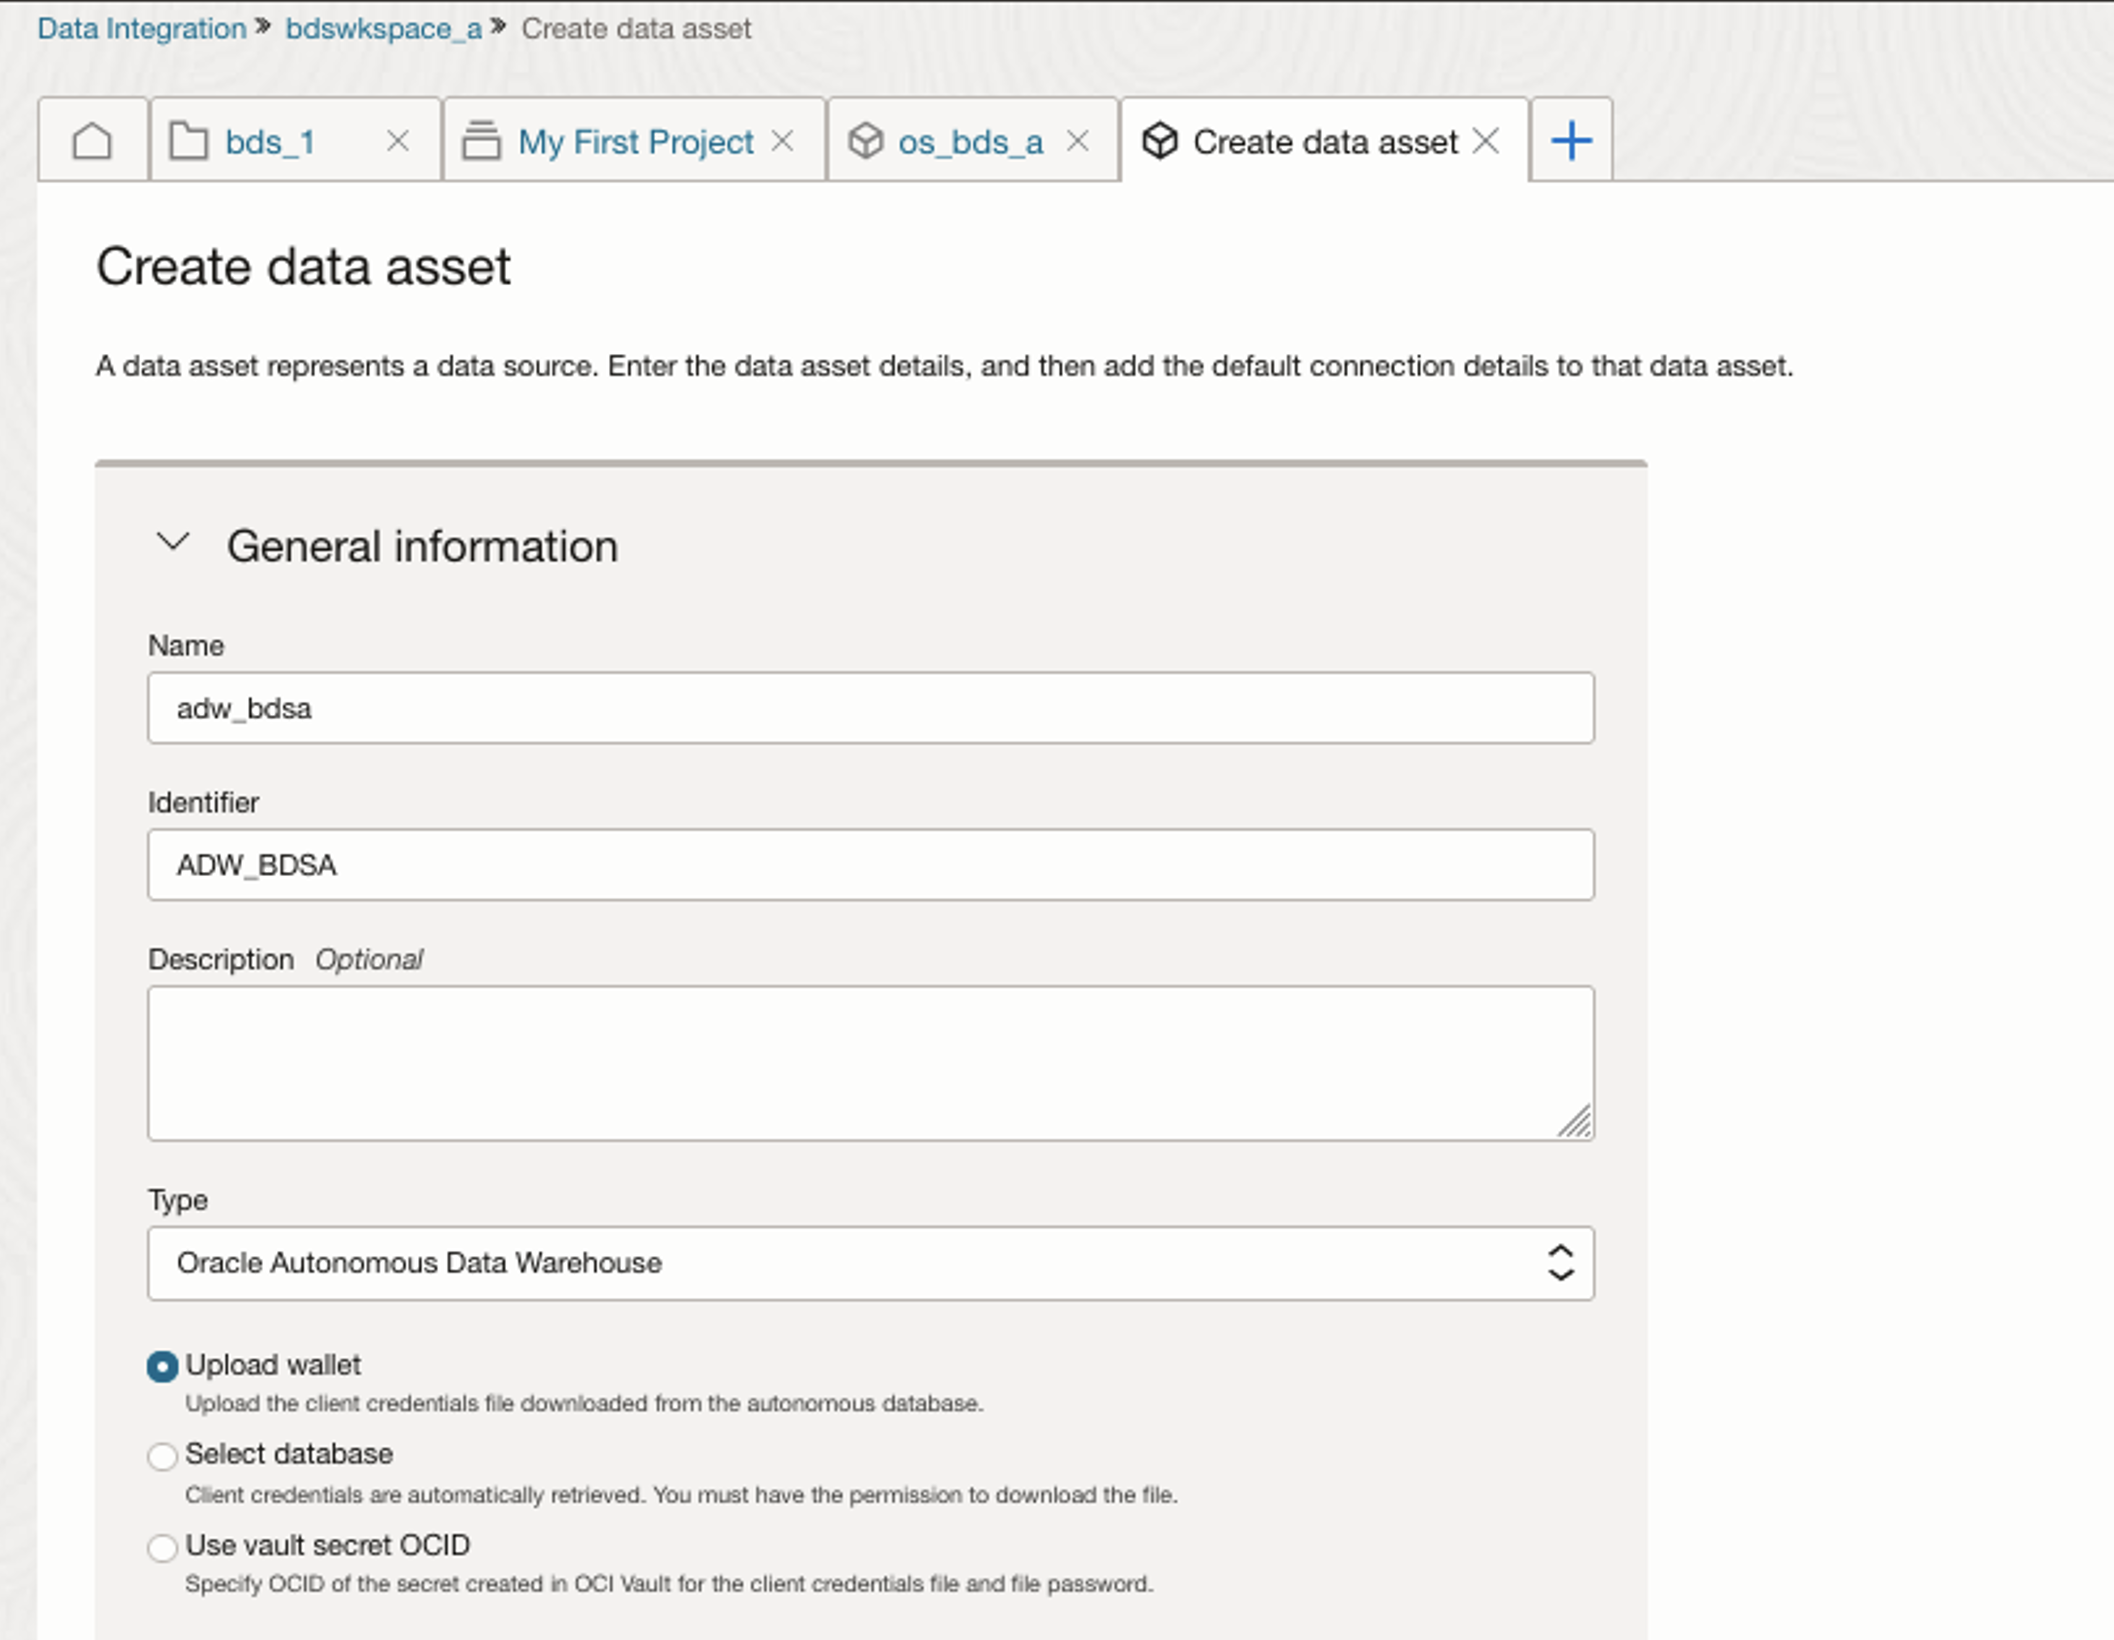Close the My First Project tab
The width and height of the screenshot is (2114, 1640).
[x=783, y=141]
